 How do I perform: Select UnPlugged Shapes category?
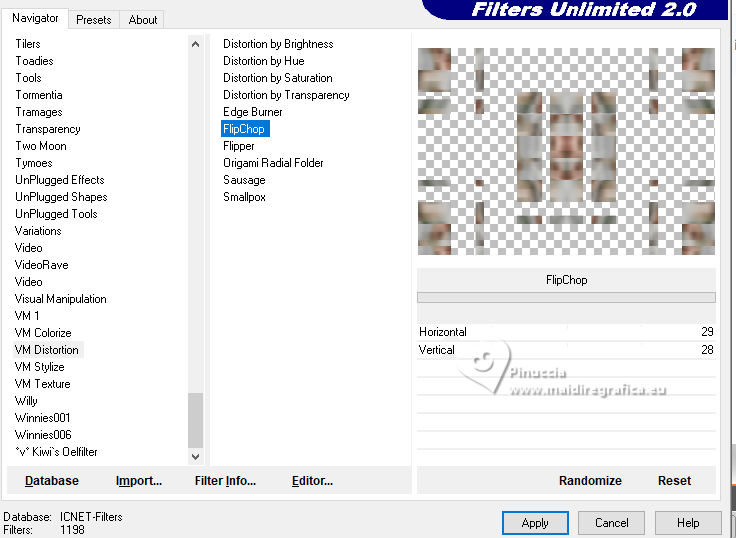click(x=61, y=197)
